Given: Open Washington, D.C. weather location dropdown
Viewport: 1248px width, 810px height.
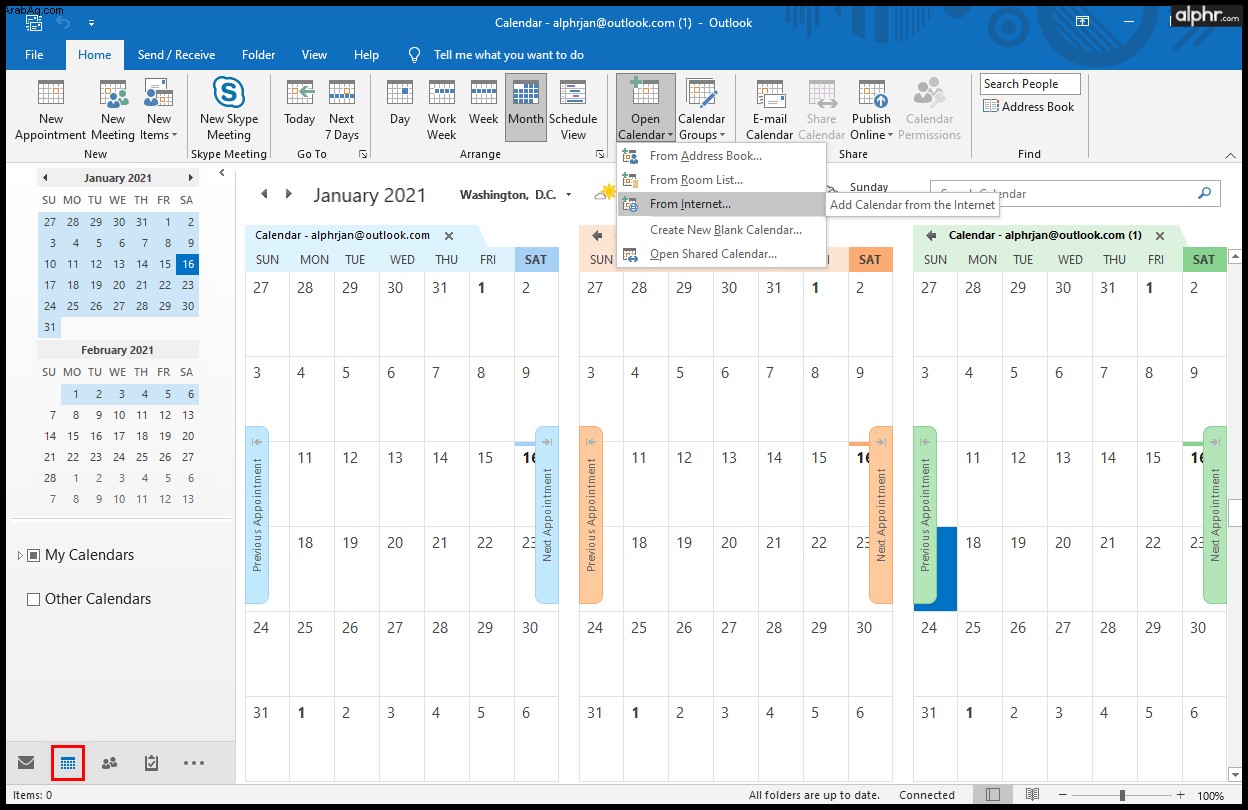Looking at the screenshot, I should (x=568, y=196).
